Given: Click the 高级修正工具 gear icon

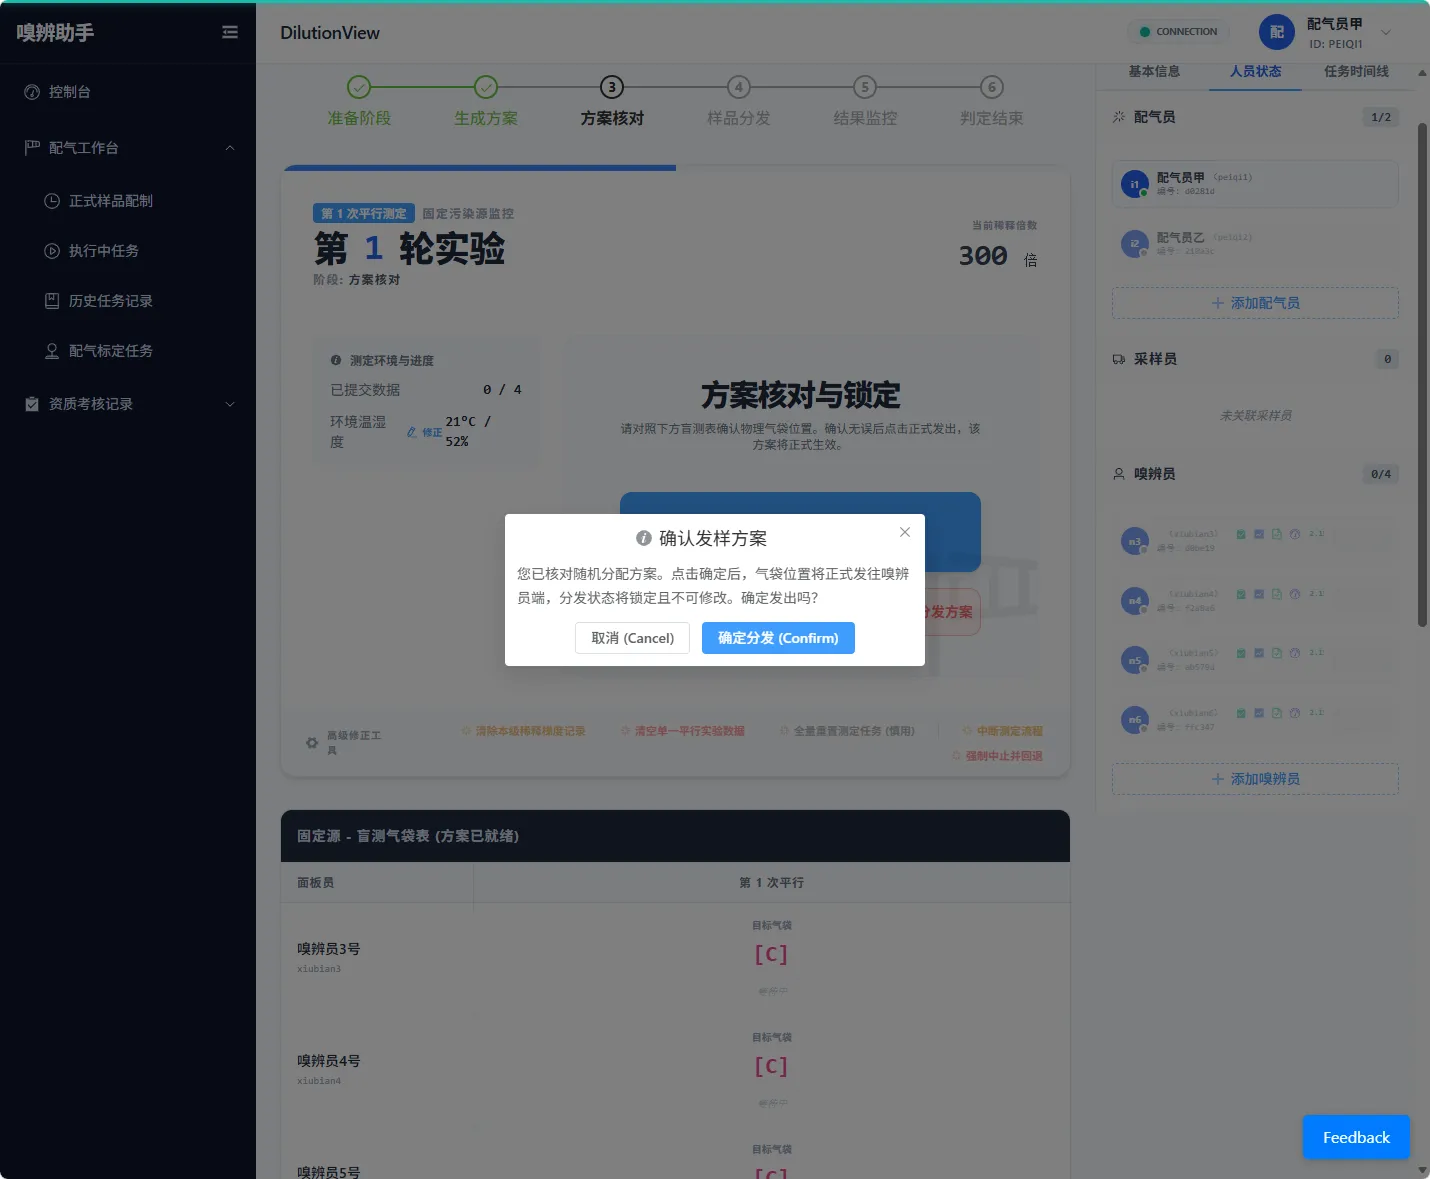Looking at the screenshot, I should point(312,743).
